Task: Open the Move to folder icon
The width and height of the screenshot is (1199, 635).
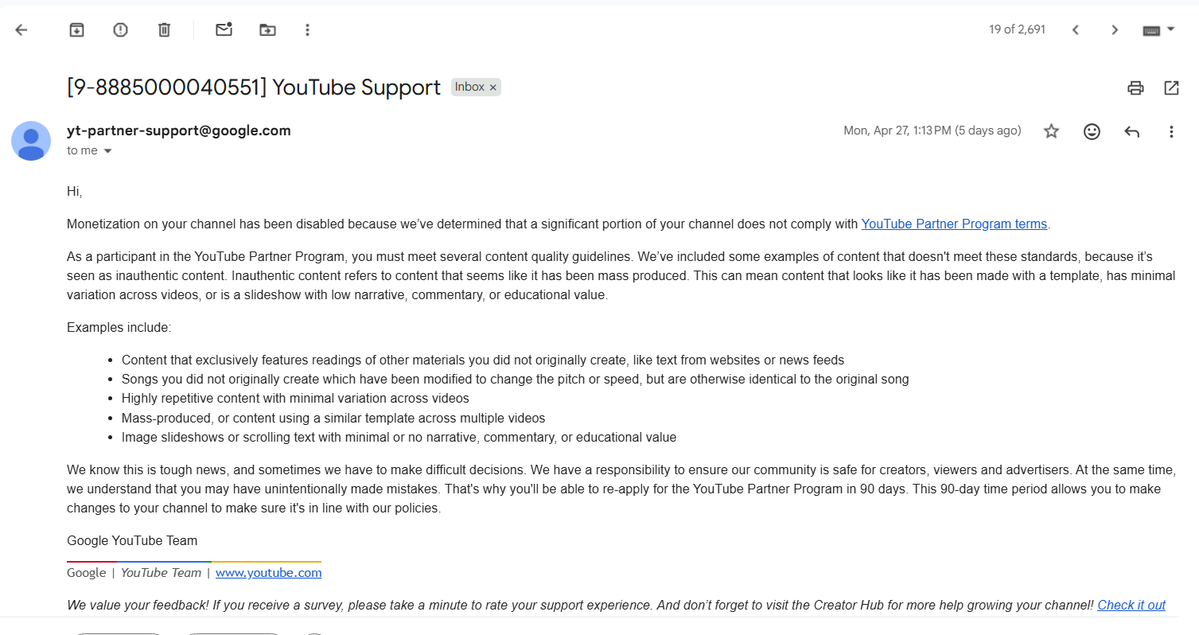Action: [x=268, y=30]
